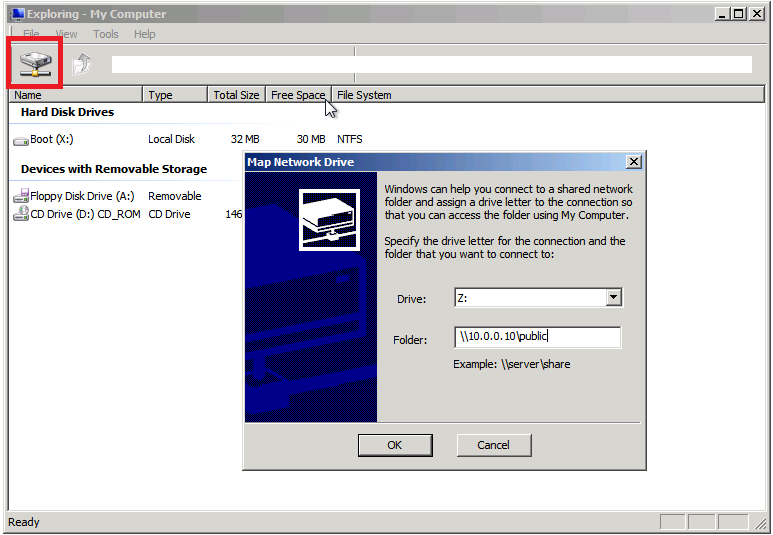Screen dimensions: 773x535
Task: Sort by the Type column header
Action: tap(175, 95)
